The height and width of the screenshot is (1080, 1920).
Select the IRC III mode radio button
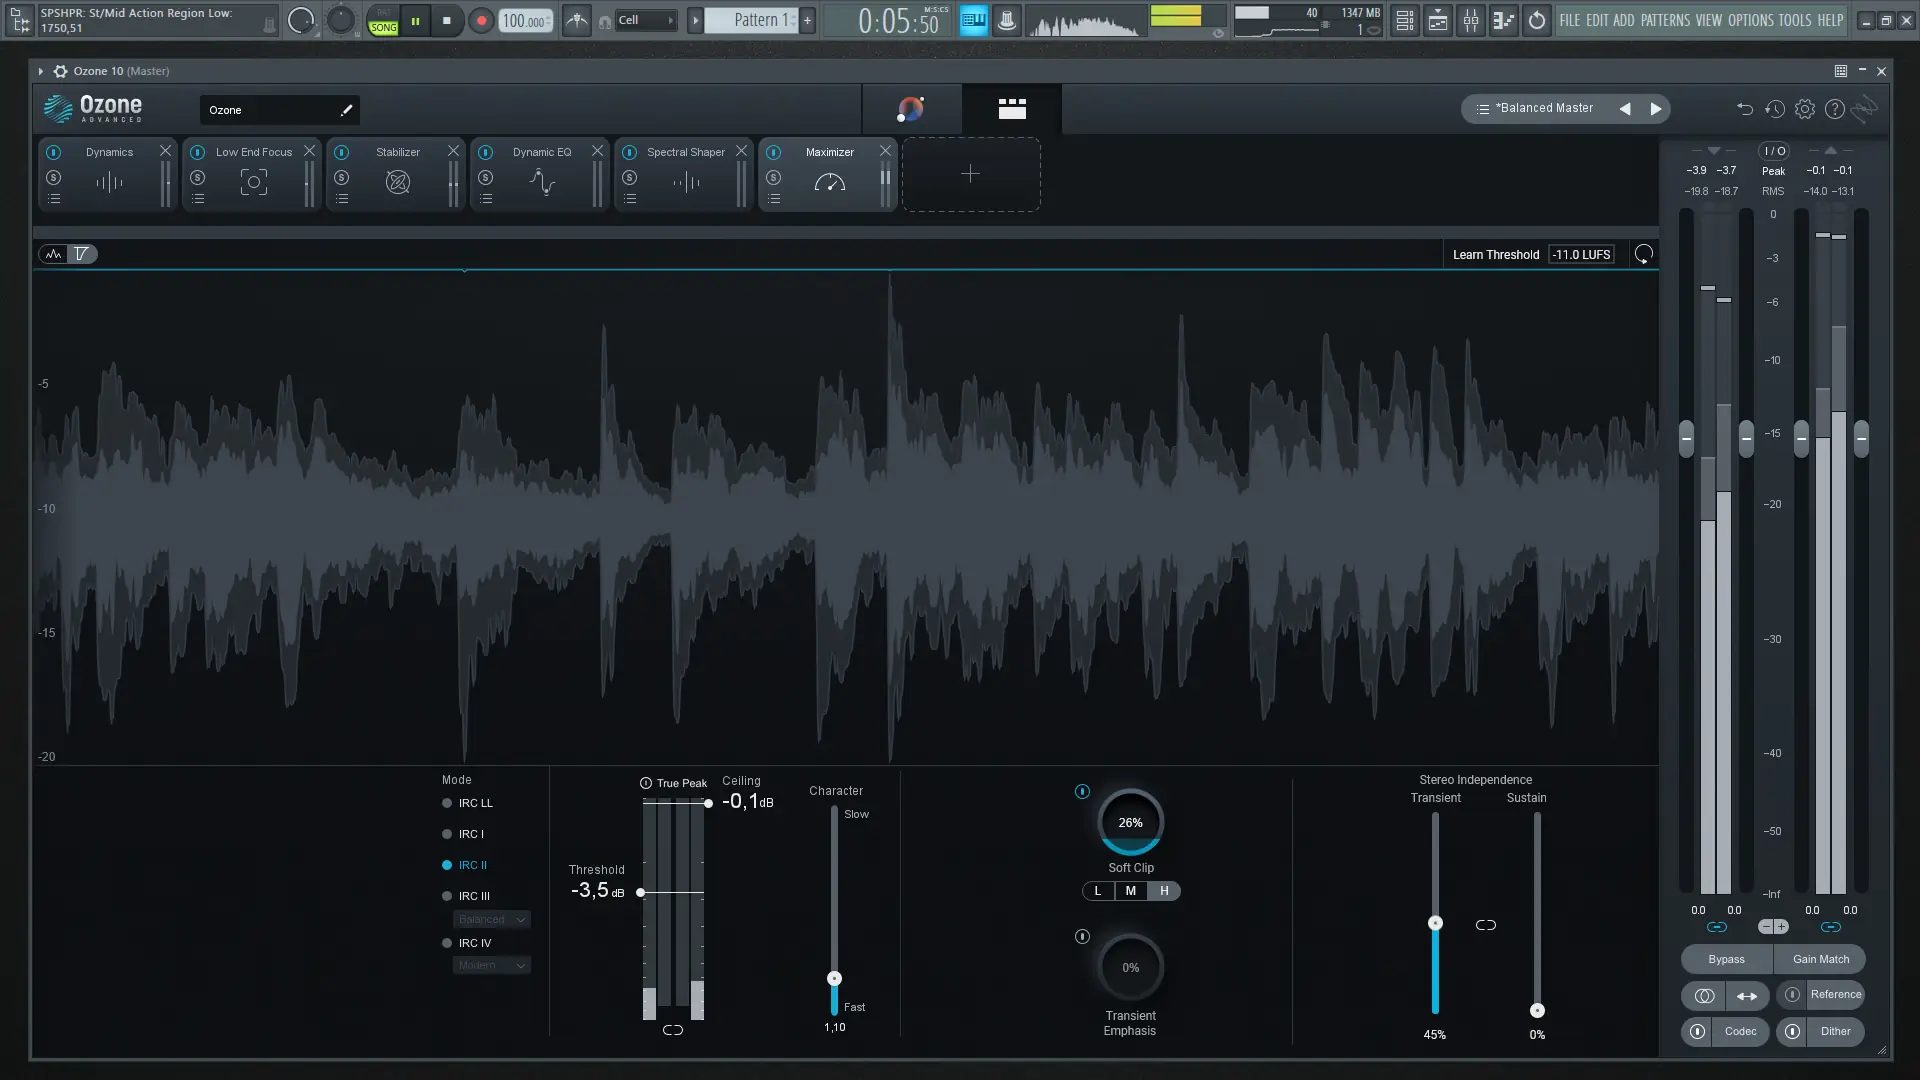(447, 896)
